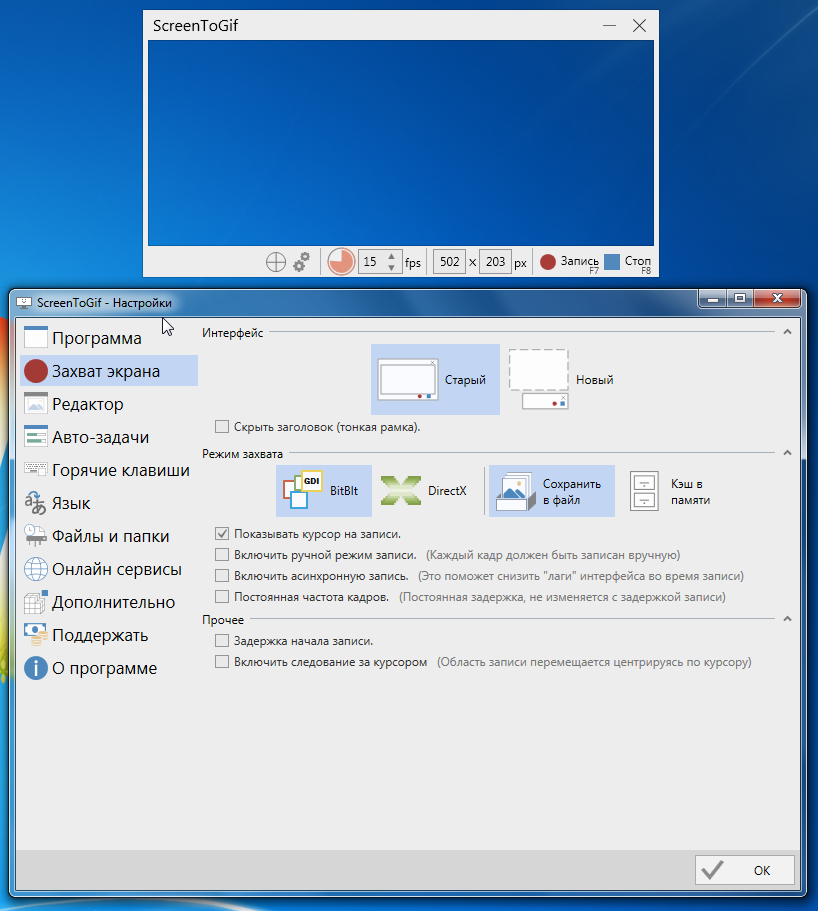Click the globe Онлайн сервисы icon

[x=35, y=569]
